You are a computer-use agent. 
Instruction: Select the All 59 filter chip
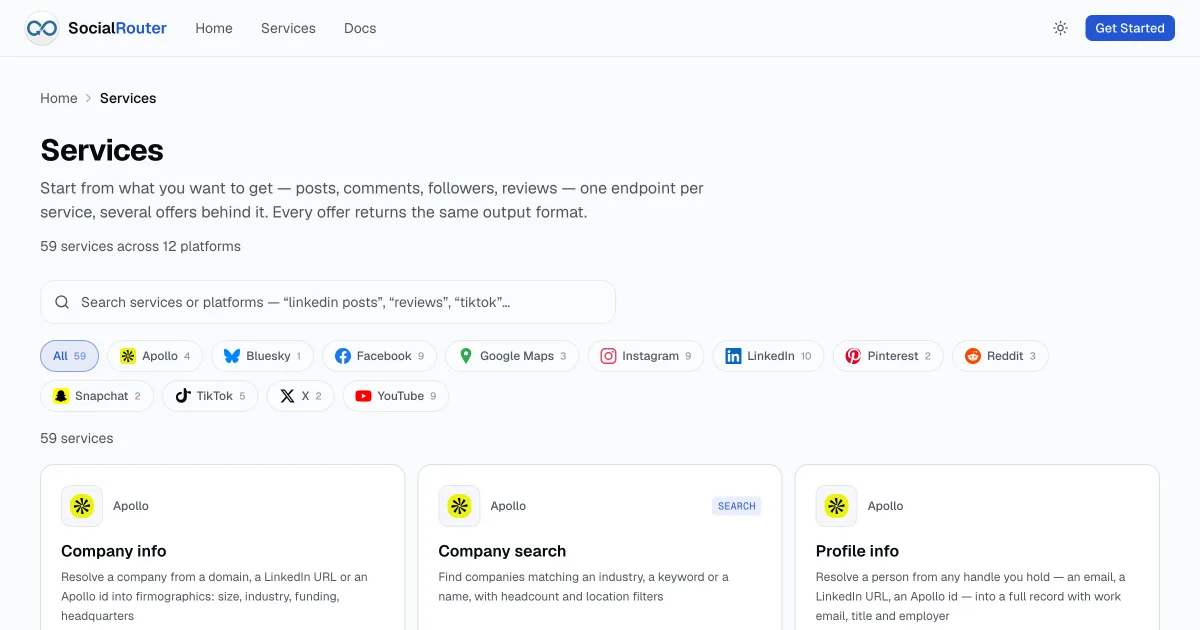tap(70, 356)
